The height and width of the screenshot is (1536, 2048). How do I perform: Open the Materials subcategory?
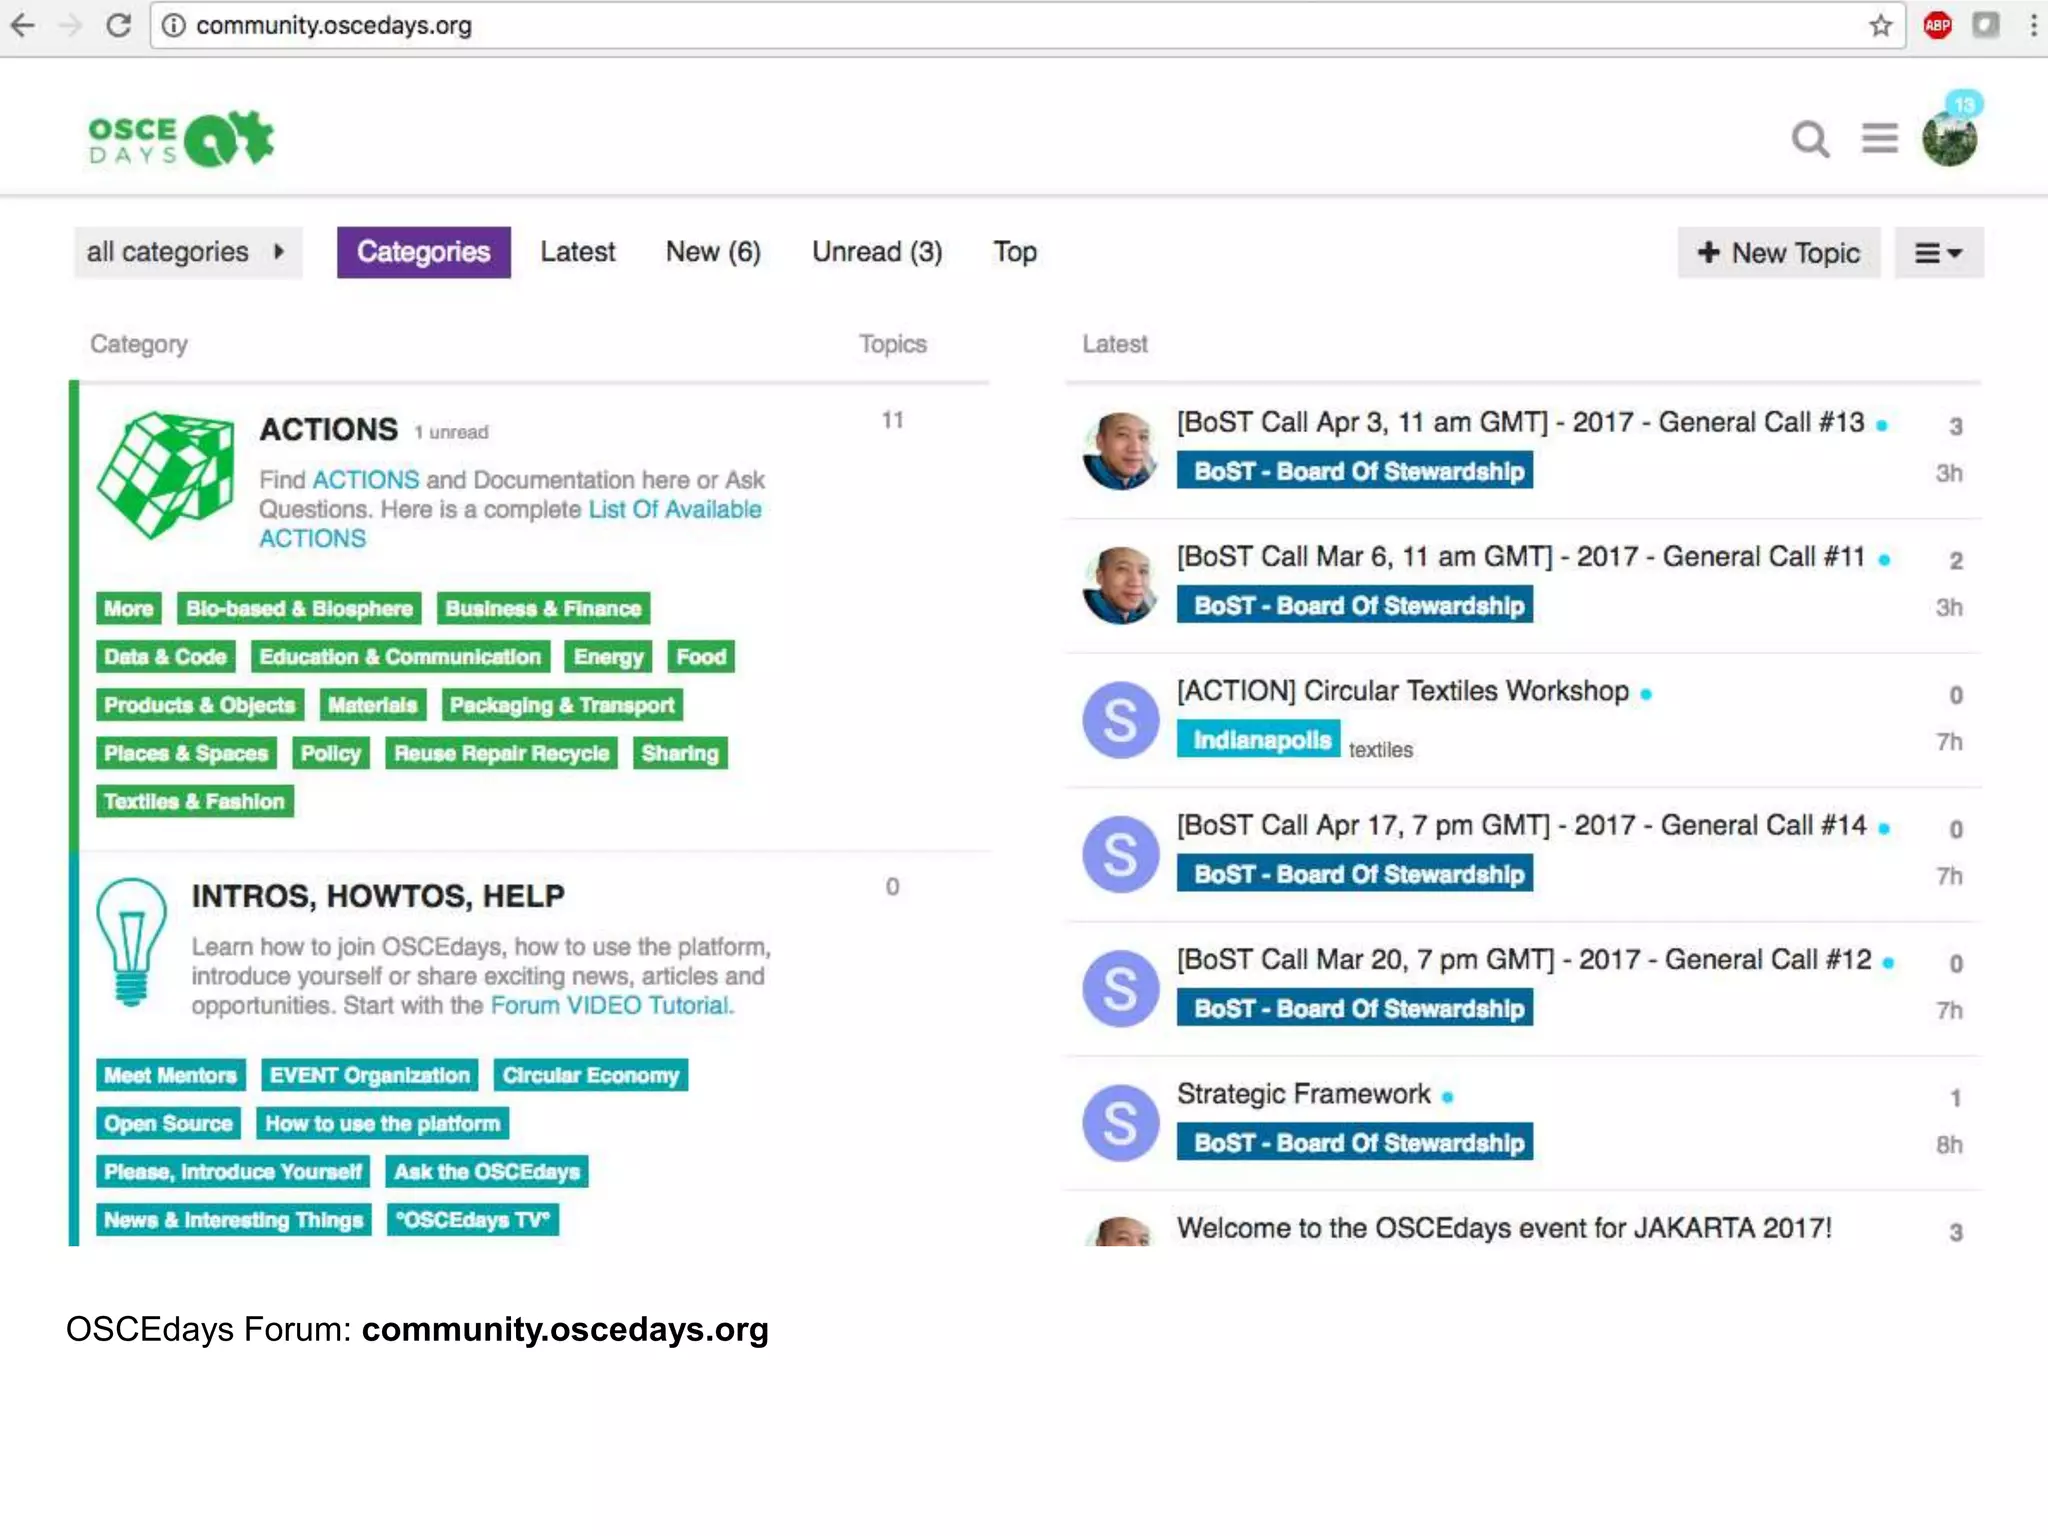pos(373,705)
